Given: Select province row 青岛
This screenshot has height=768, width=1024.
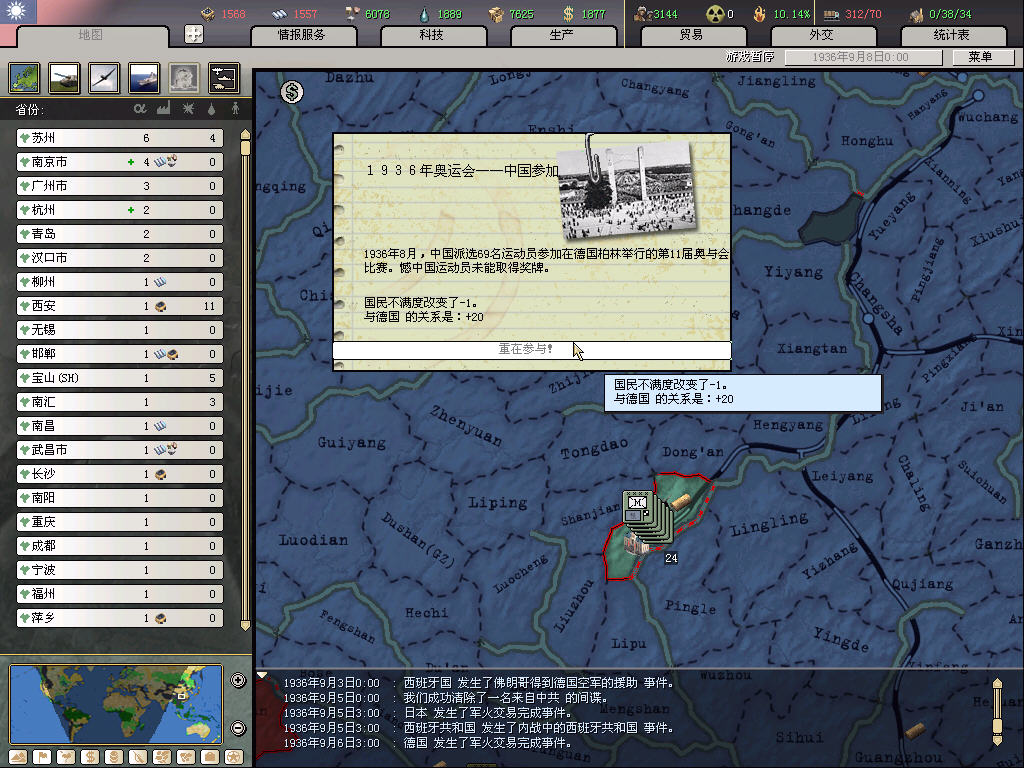Looking at the screenshot, I should pyautogui.click(x=120, y=234).
